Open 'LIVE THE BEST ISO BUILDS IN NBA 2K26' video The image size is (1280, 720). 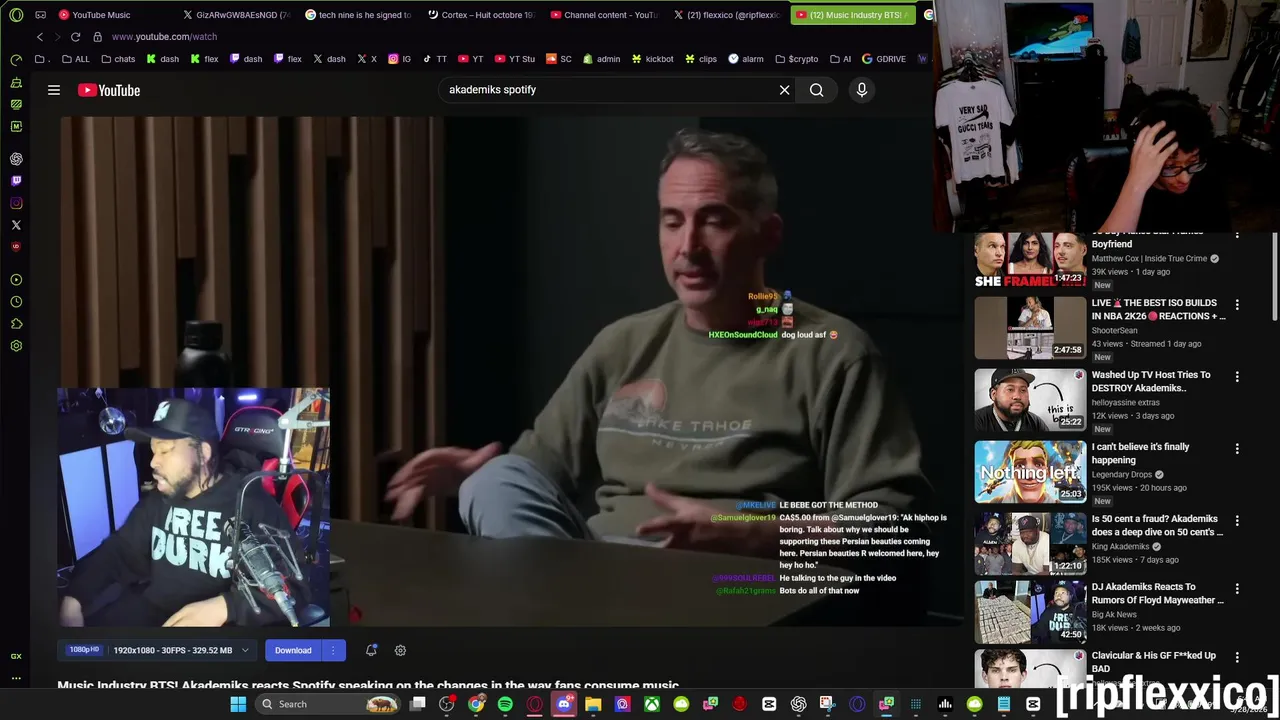1158,309
